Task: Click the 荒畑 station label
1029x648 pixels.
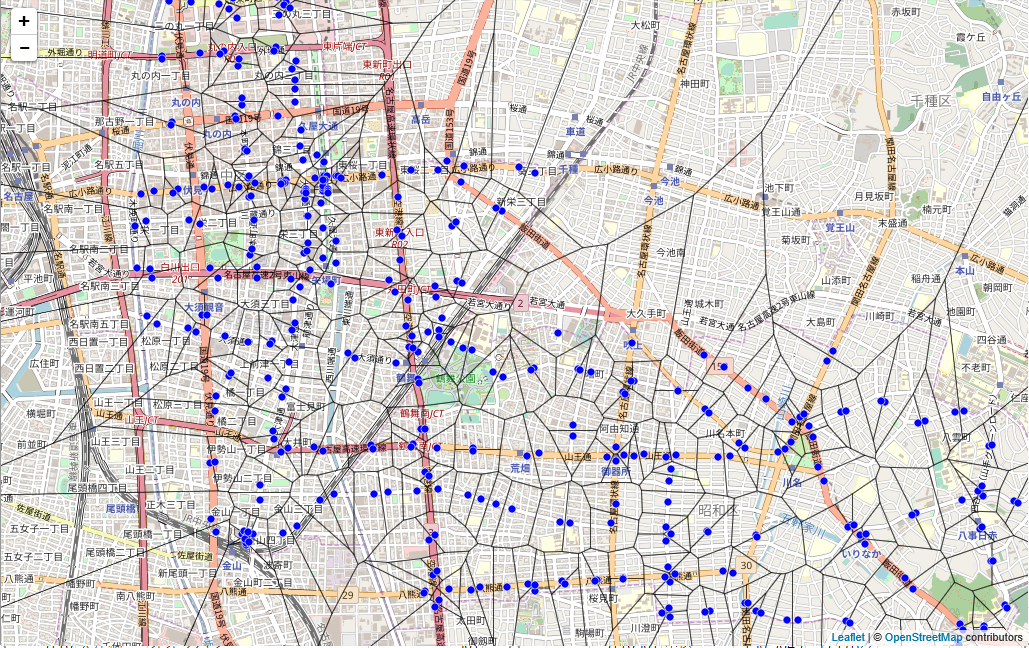Action: (520, 468)
